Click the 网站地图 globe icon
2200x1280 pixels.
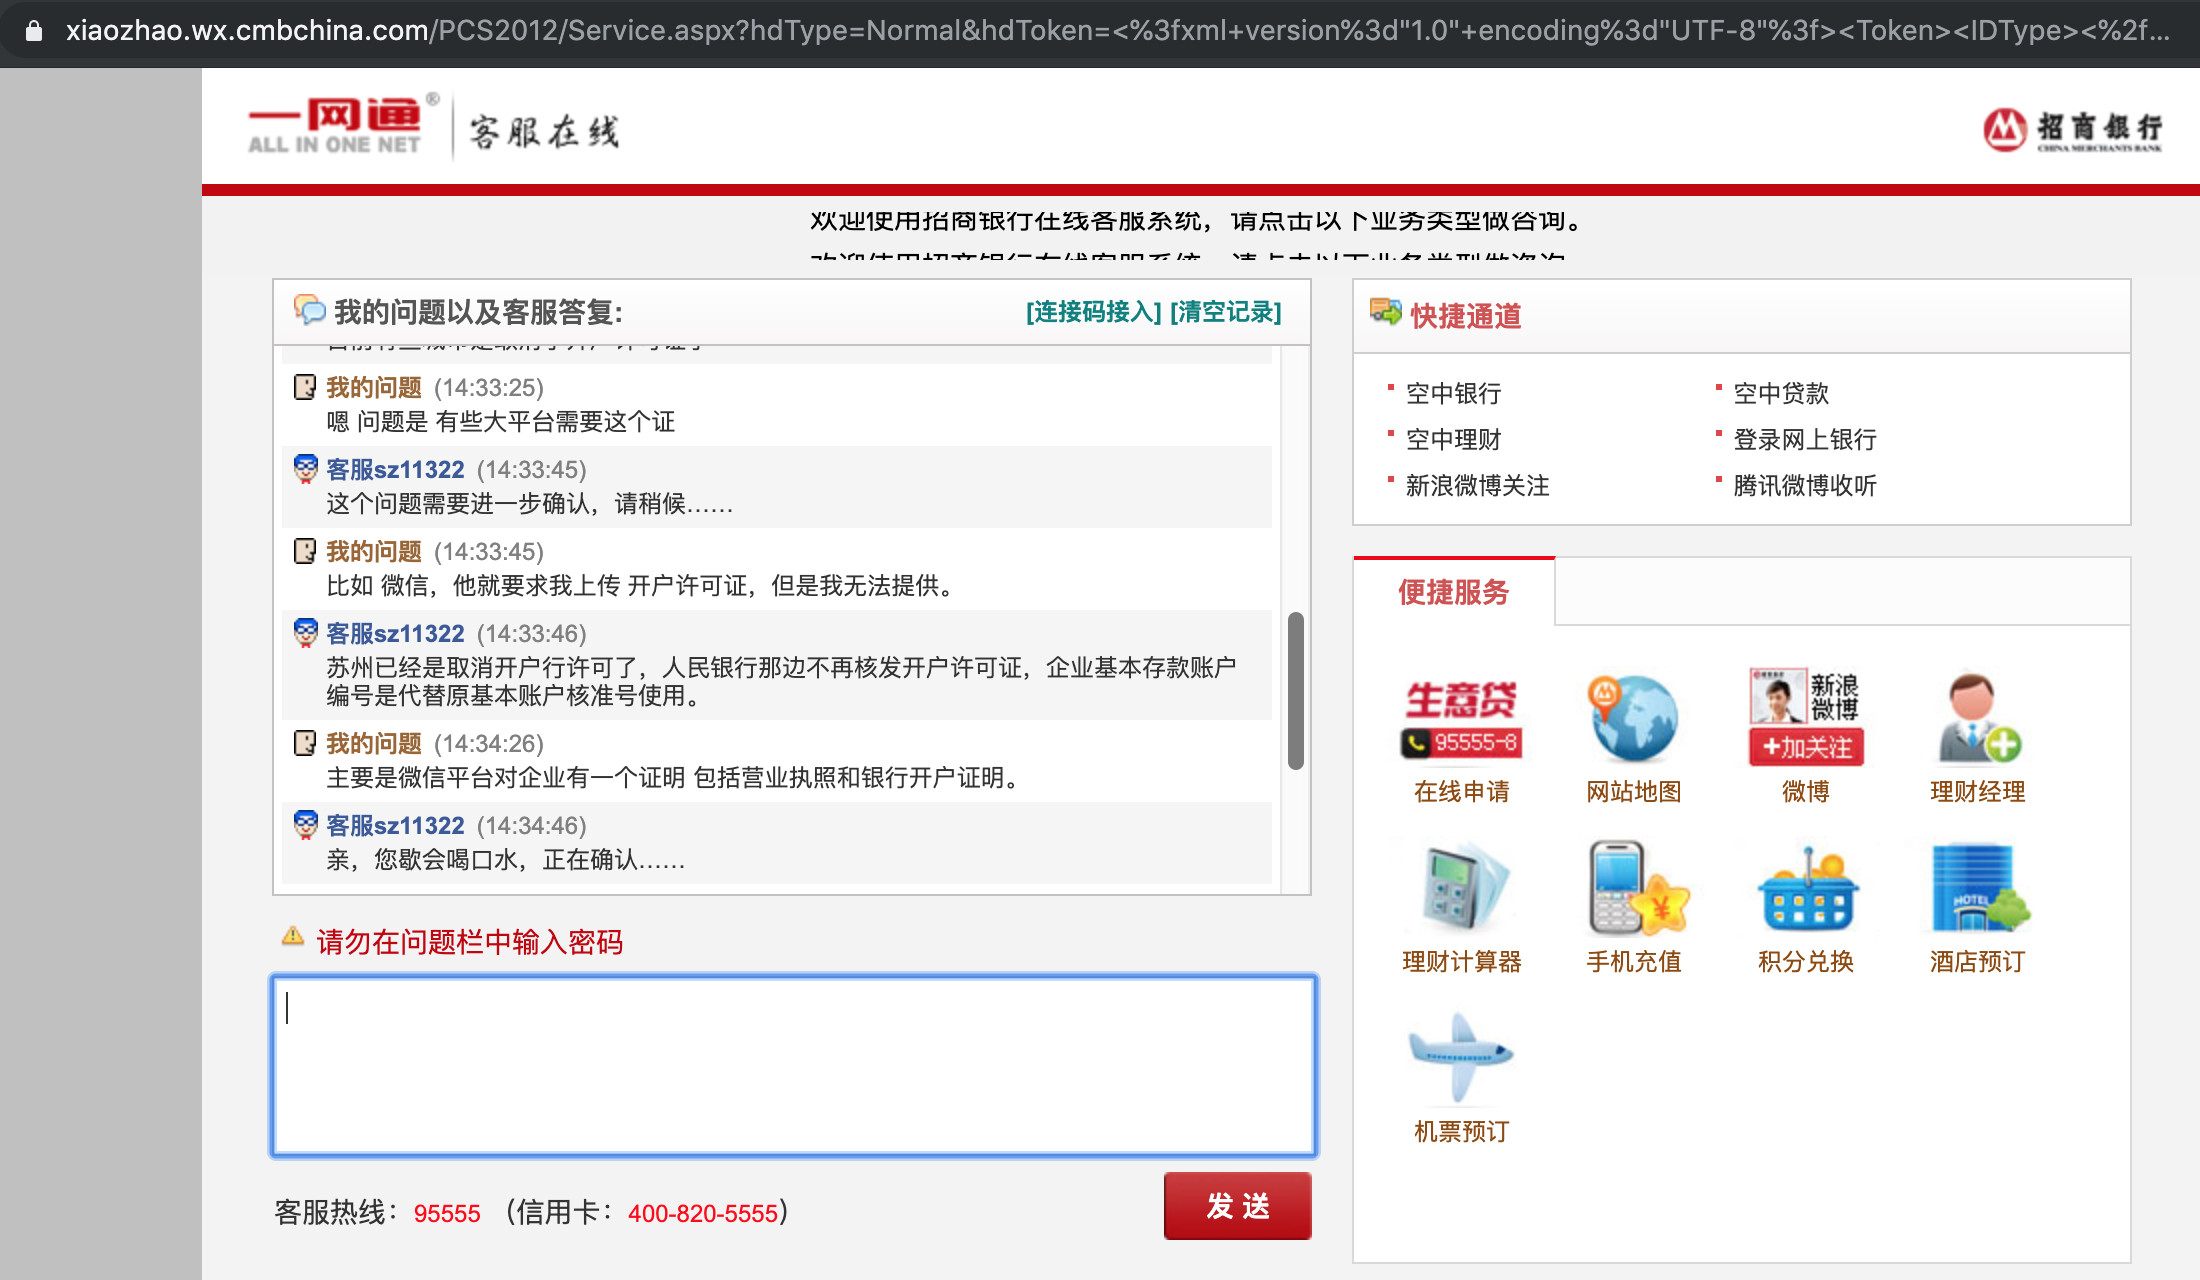pos(1633,719)
